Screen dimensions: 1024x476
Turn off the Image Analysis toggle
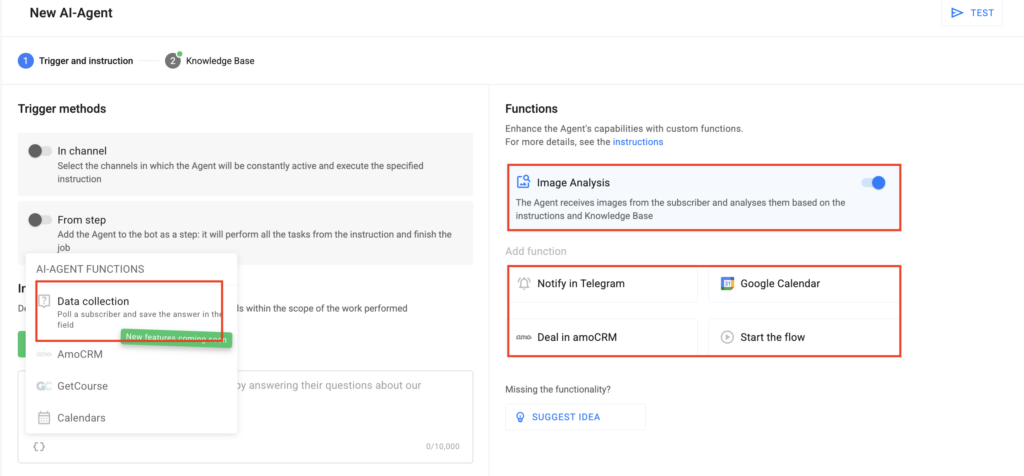872,183
